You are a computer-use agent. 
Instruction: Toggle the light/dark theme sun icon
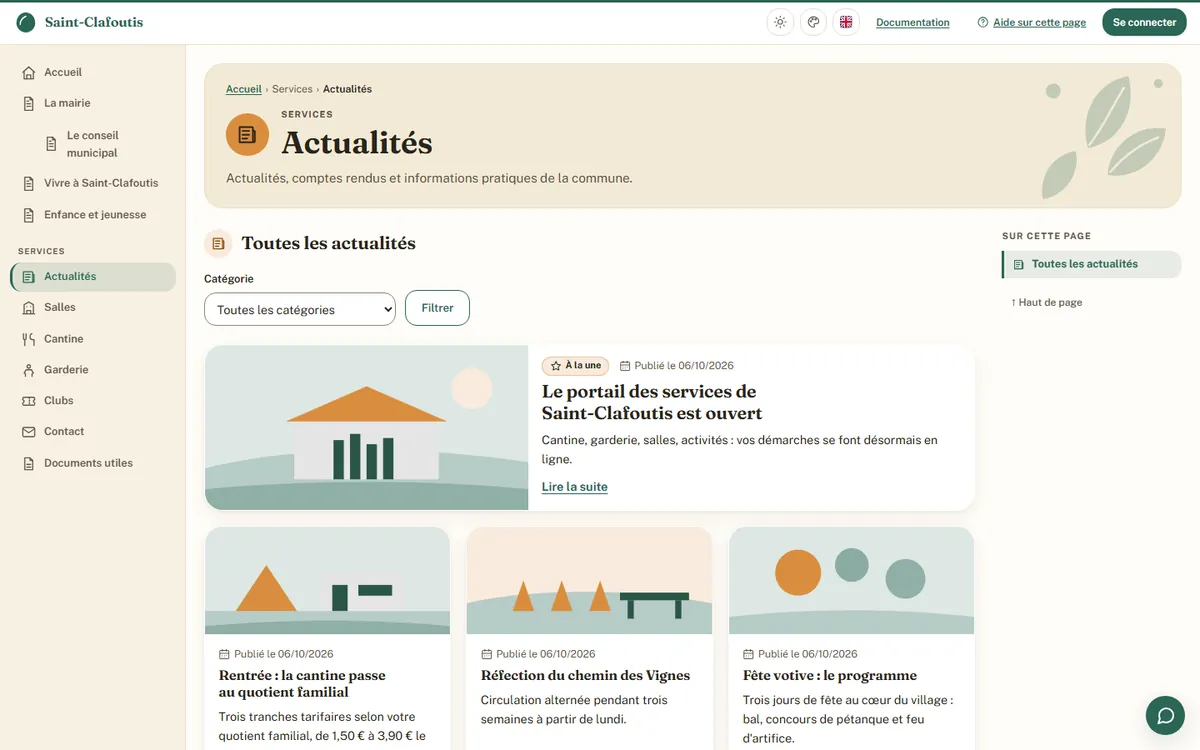780,22
